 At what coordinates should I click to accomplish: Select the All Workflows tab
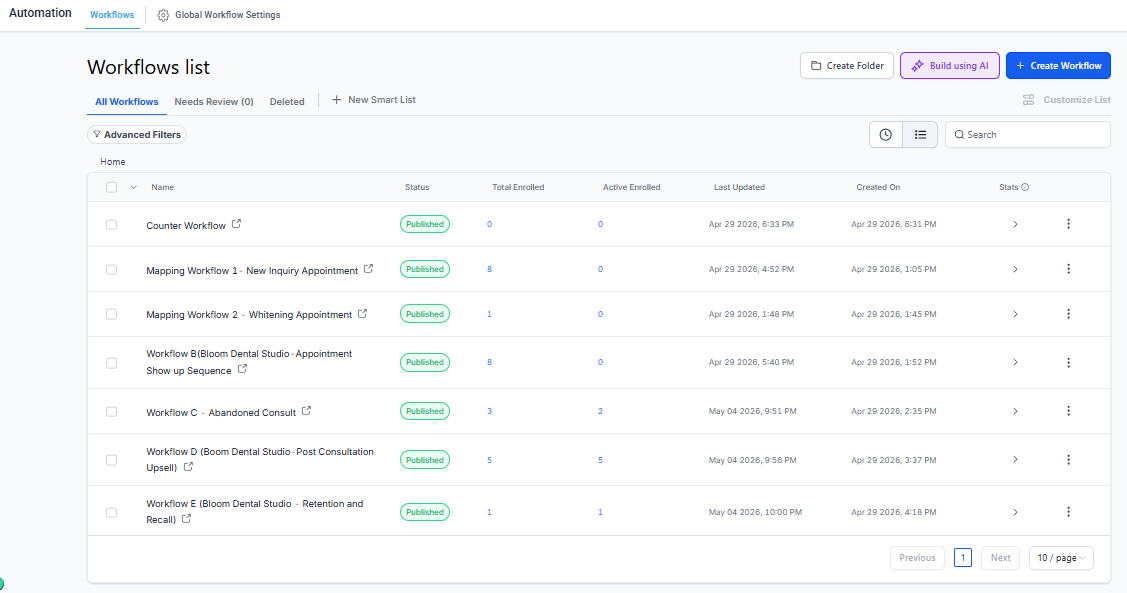click(126, 101)
